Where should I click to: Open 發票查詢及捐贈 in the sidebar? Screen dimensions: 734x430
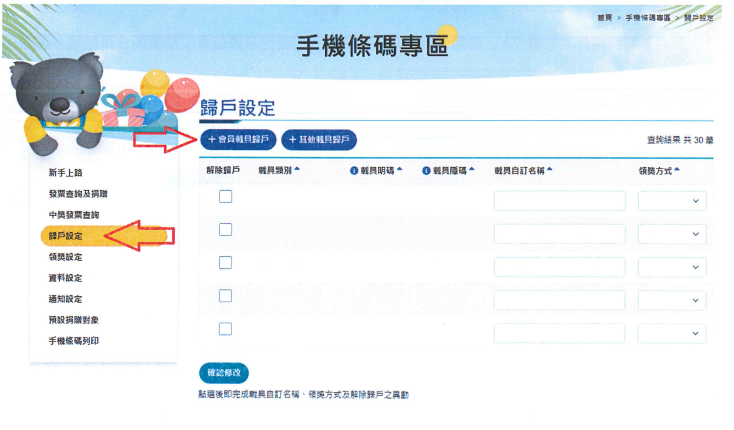click(78, 194)
